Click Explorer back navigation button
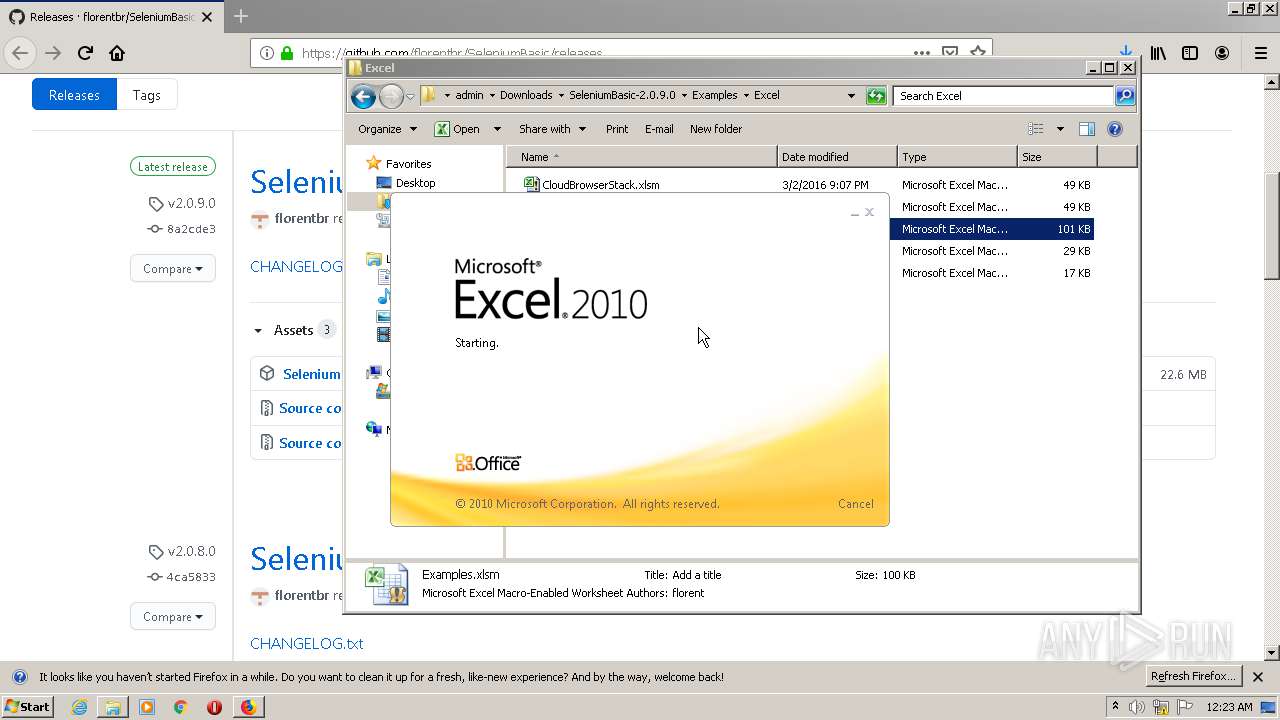 coord(363,96)
